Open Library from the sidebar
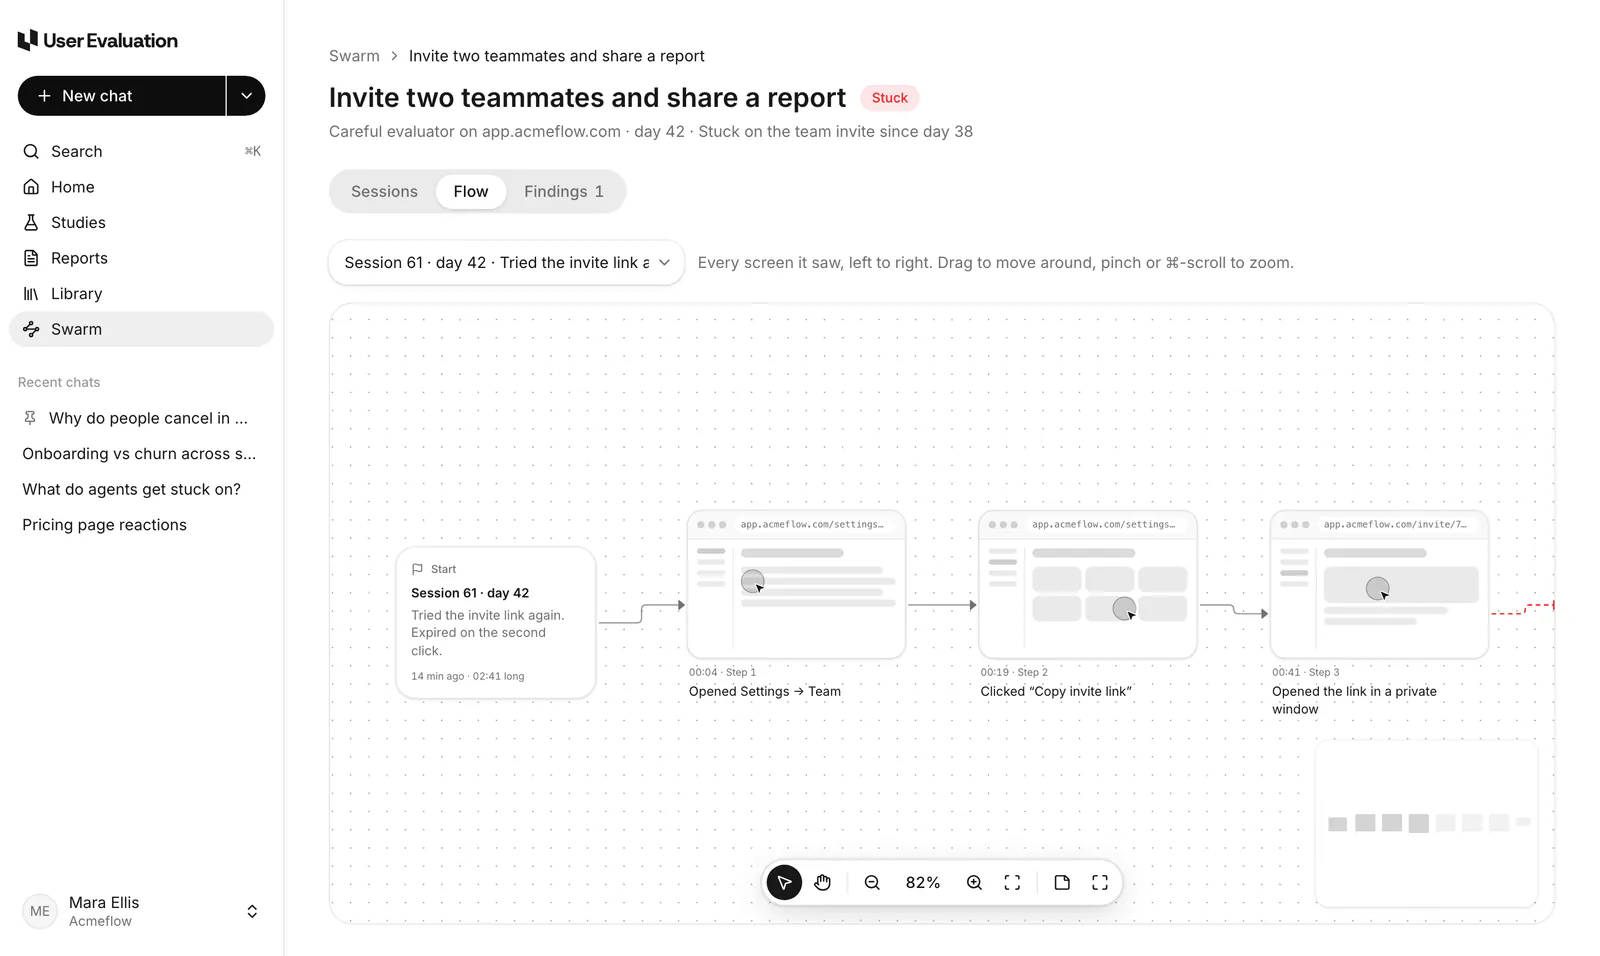This screenshot has height=956, width=1600. coord(141,293)
